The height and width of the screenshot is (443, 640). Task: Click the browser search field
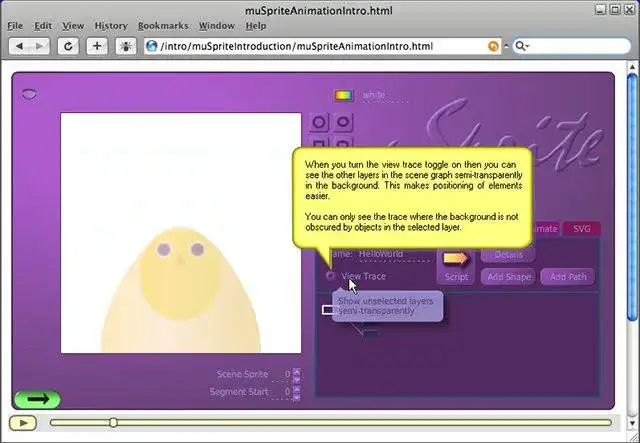(571, 46)
